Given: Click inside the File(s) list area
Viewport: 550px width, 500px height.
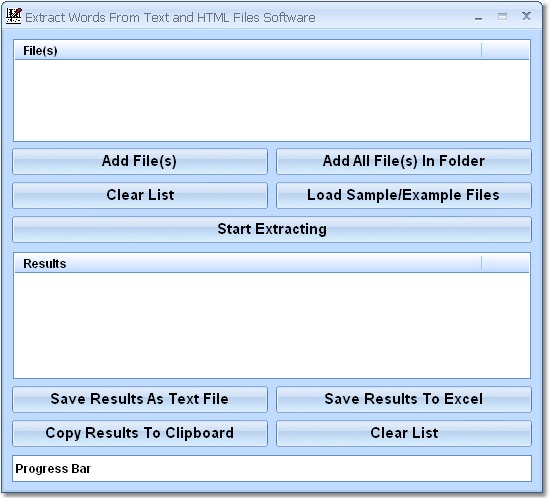Looking at the screenshot, I should 272,100.
